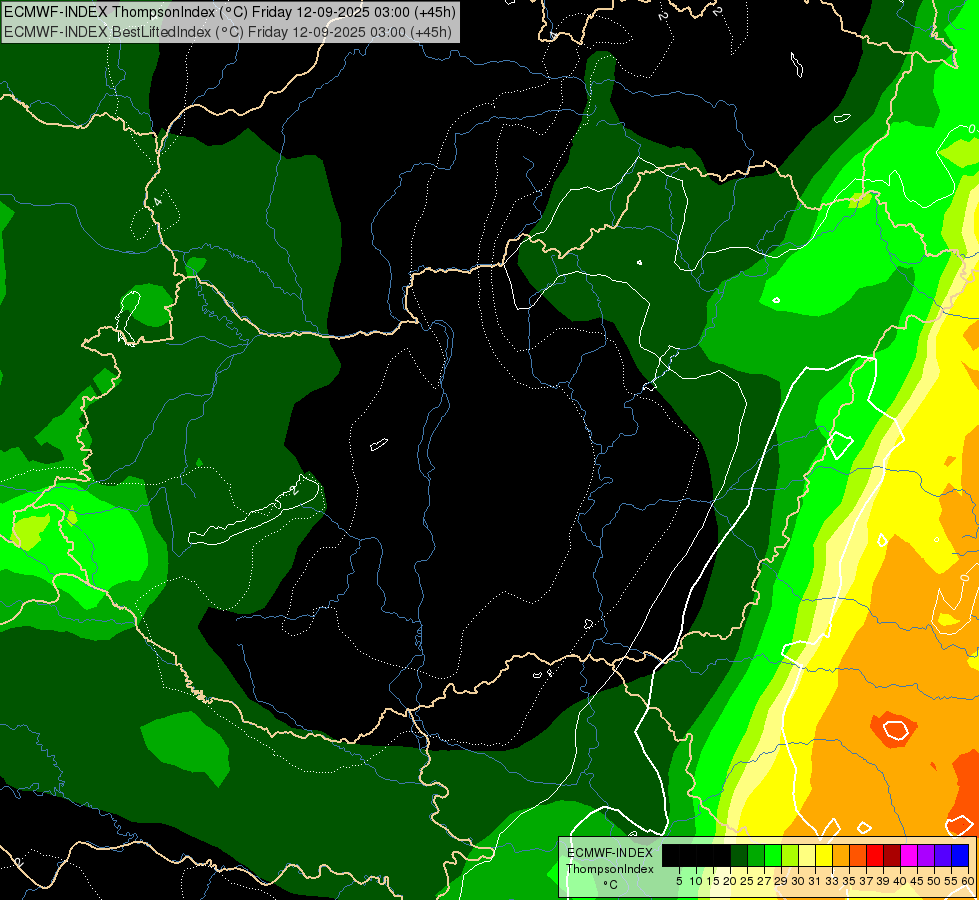Click the value 60 on the legend scale
Viewport: 979px width, 900px height.
tap(968, 881)
